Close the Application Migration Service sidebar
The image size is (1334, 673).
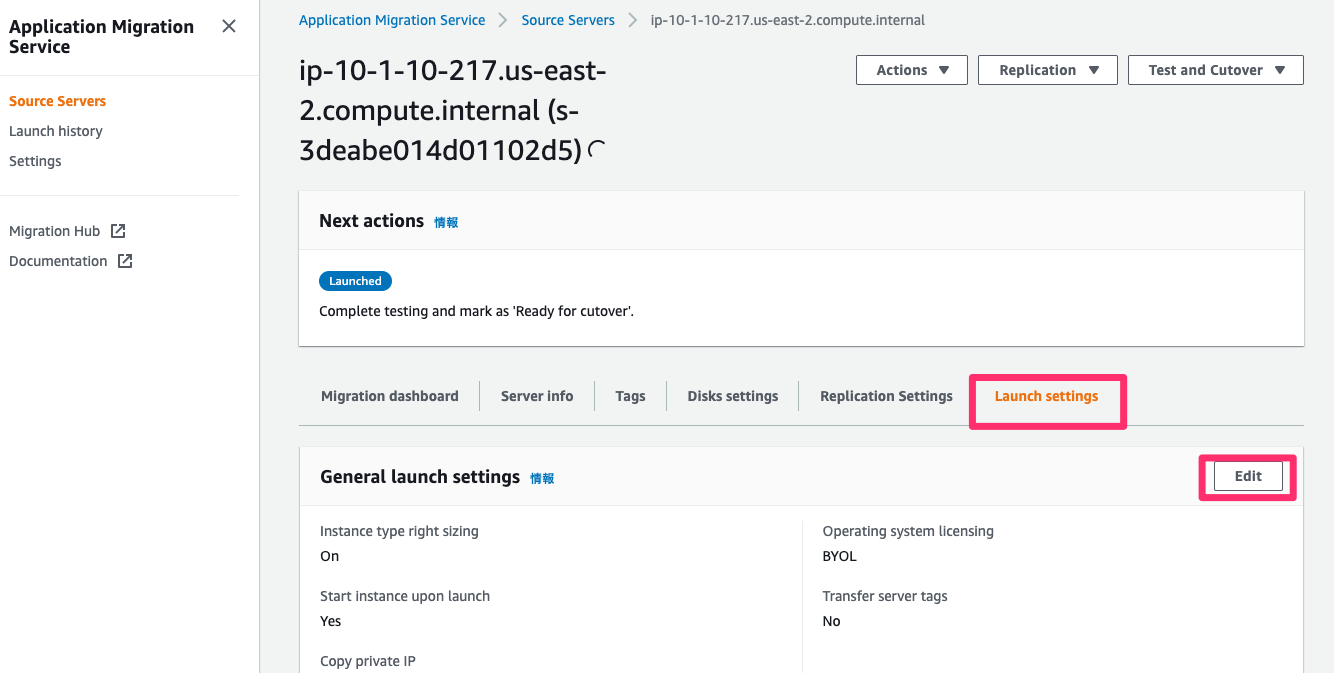pos(229,26)
